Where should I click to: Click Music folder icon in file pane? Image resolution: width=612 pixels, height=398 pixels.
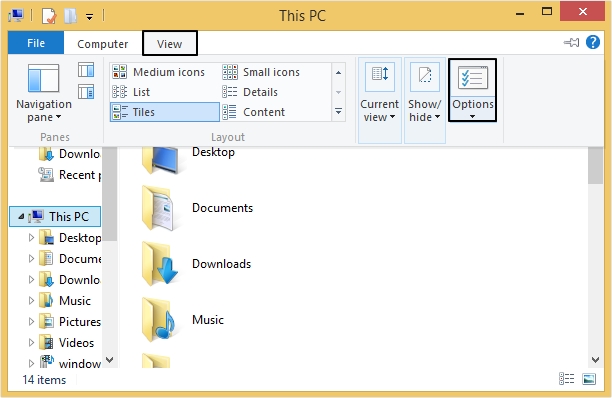pyautogui.click(x=159, y=320)
